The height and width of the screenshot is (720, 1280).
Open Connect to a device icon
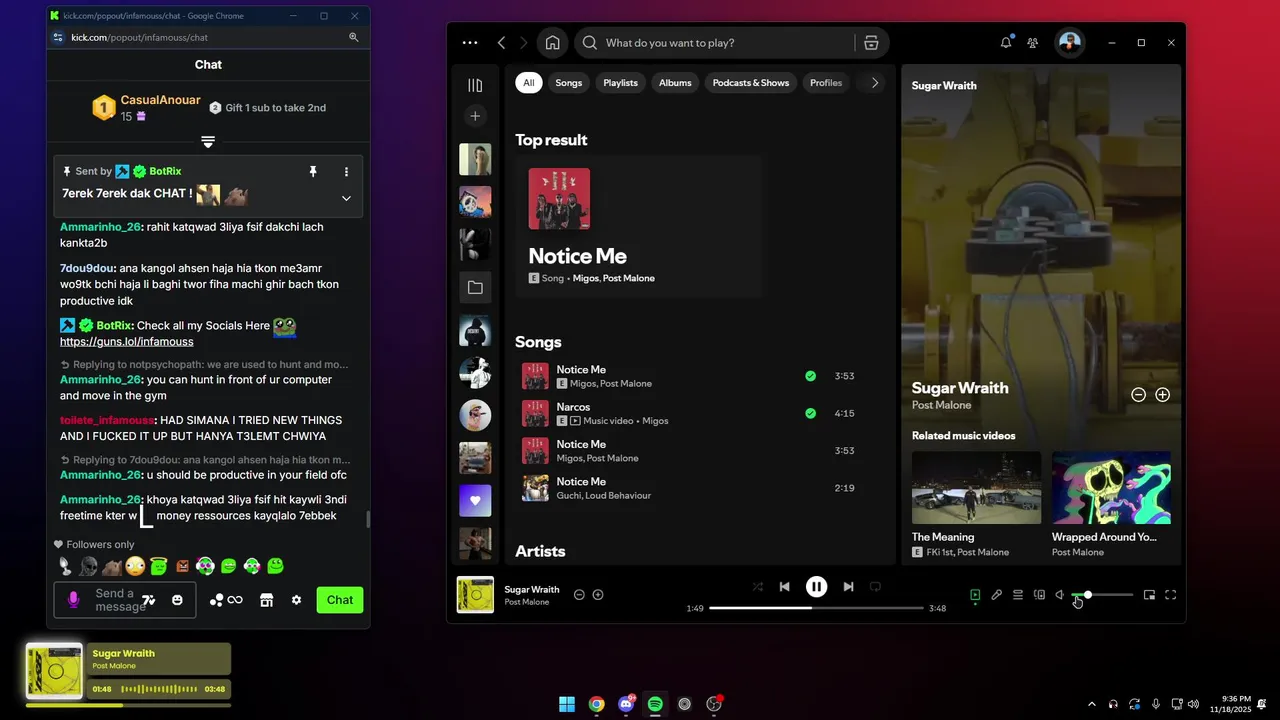click(x=1039, y=595)
